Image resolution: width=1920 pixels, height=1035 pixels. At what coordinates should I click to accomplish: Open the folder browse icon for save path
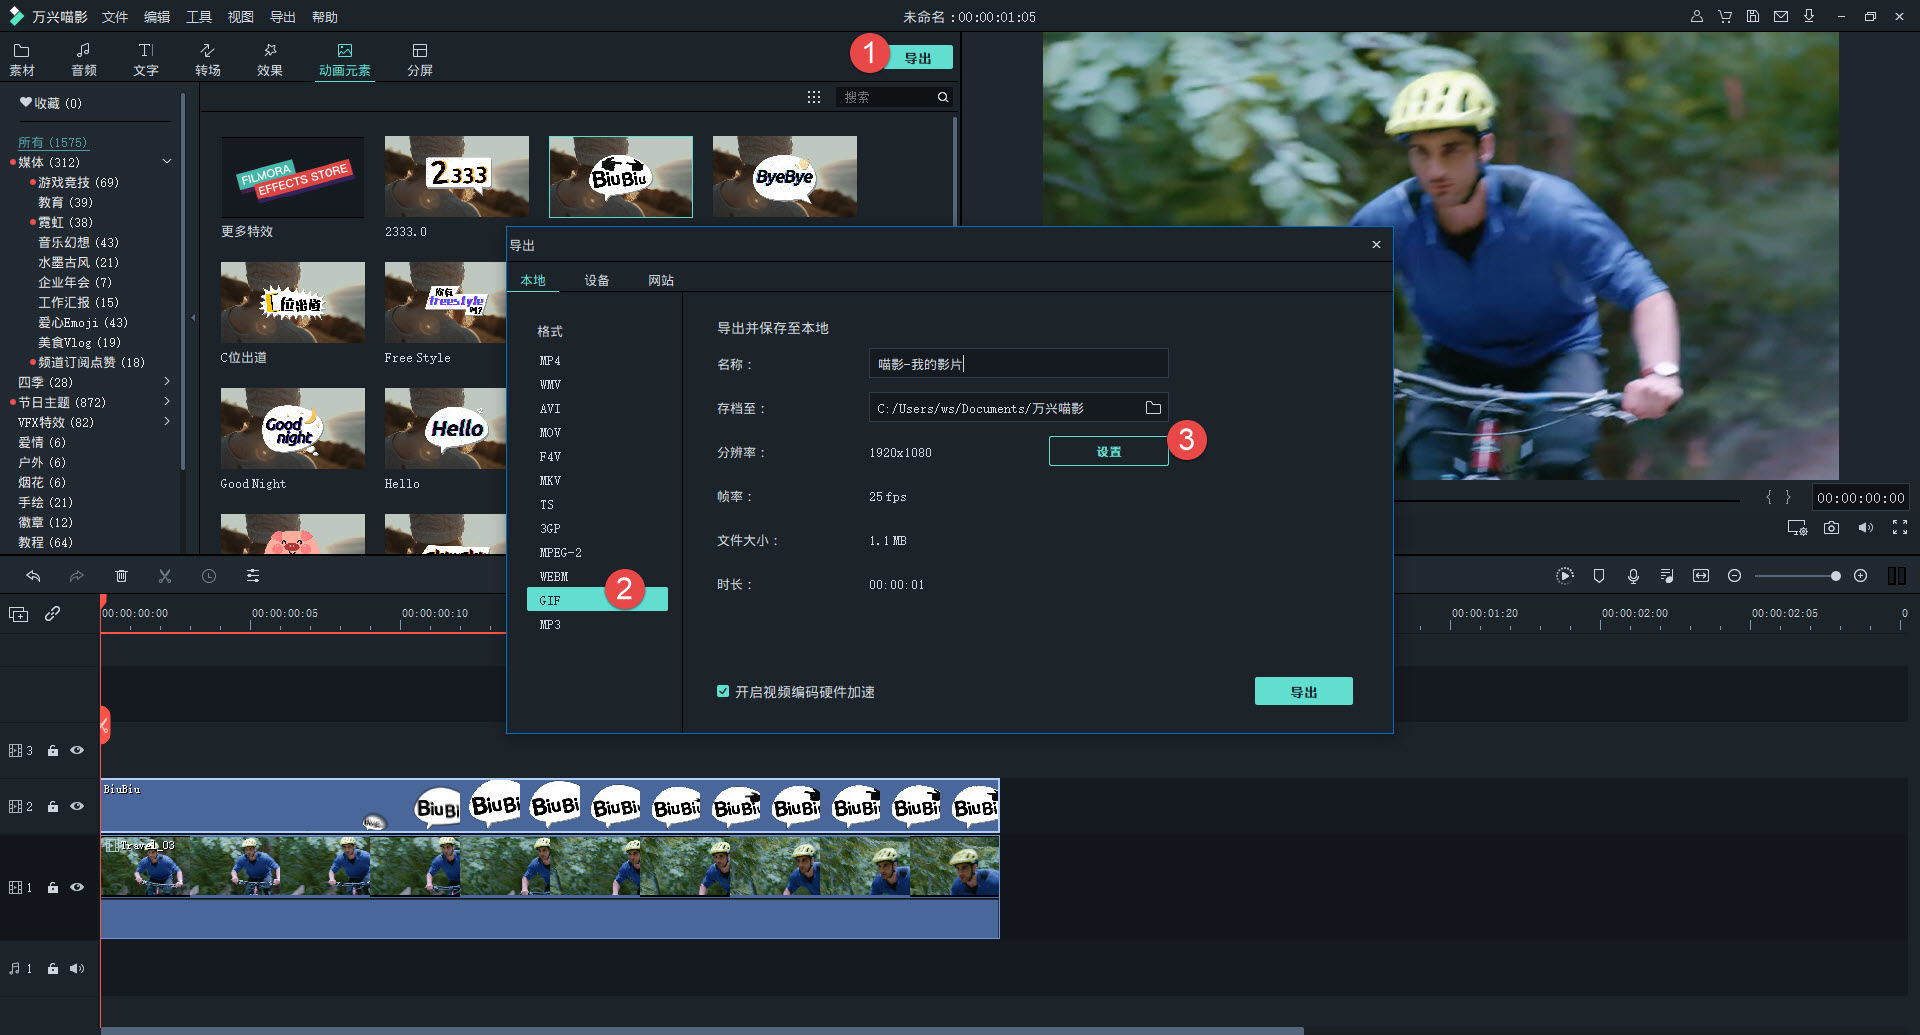pos(1153,408)
